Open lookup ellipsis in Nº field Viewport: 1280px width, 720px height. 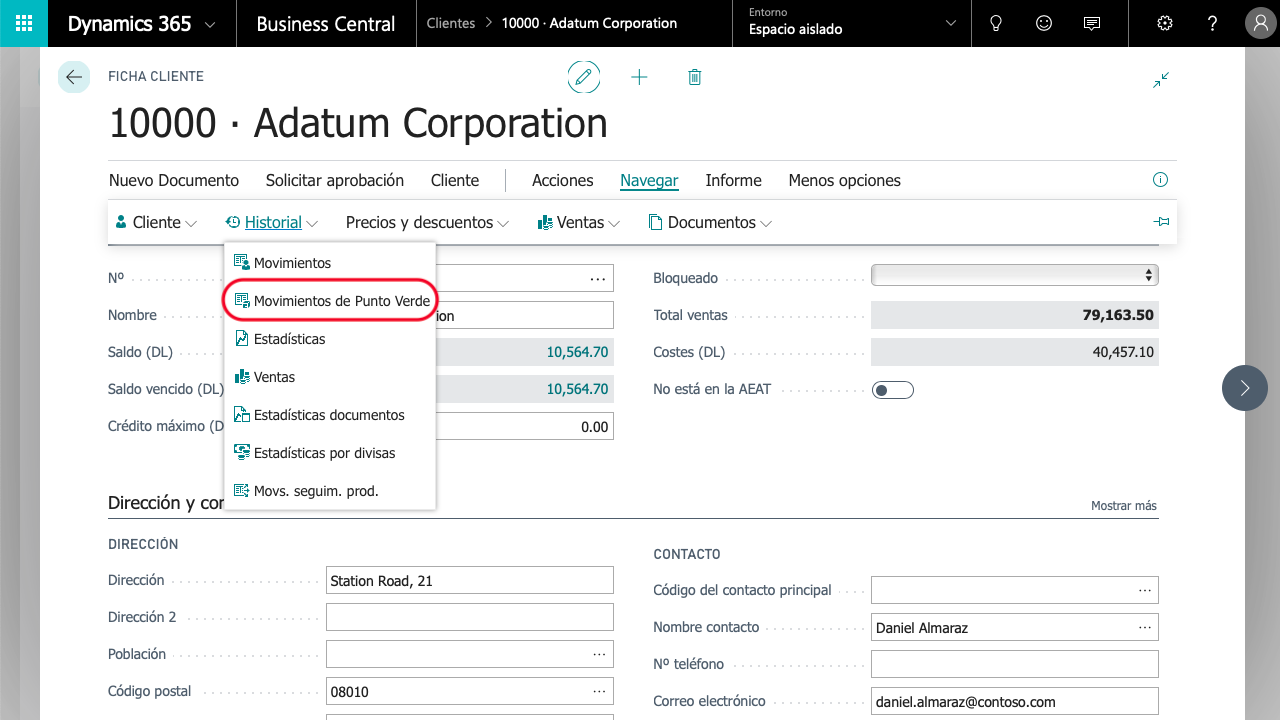[598, 279]
